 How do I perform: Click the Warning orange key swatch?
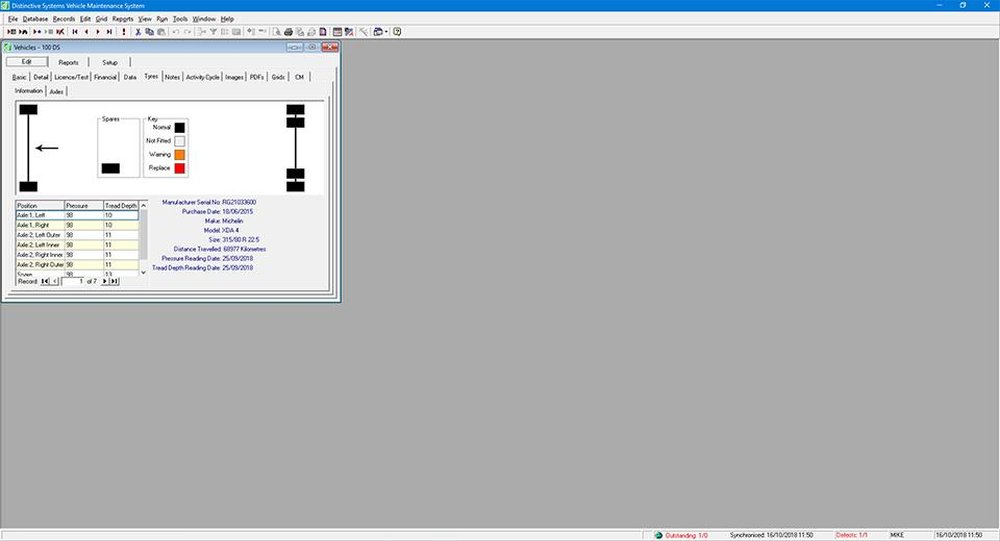180,155
